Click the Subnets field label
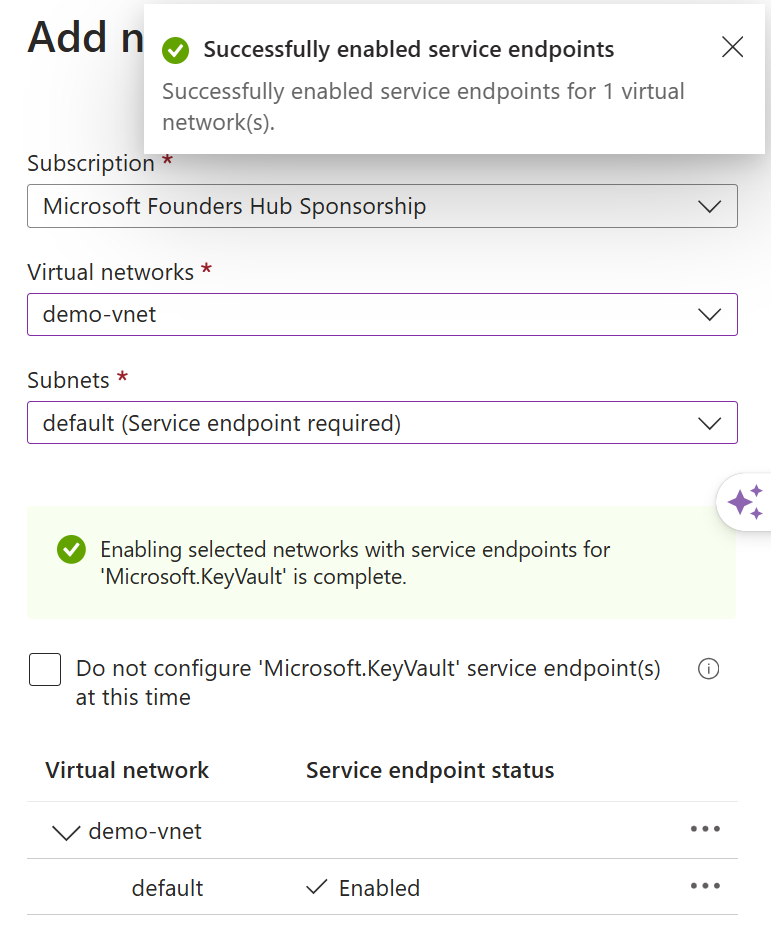Screen dimensions: 771x930 68,380
